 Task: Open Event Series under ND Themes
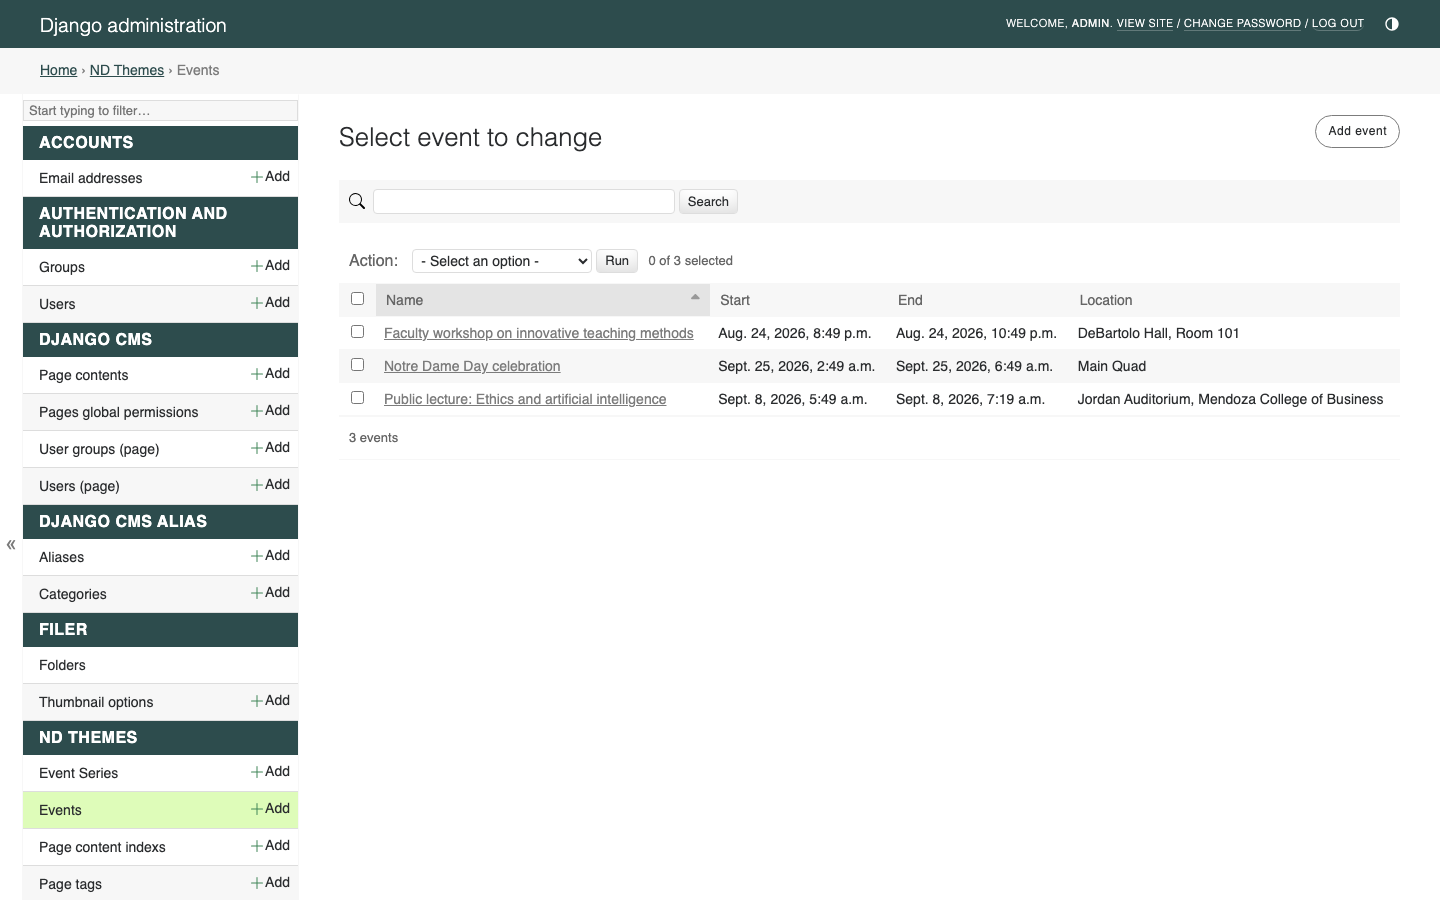tap(79, 773)
